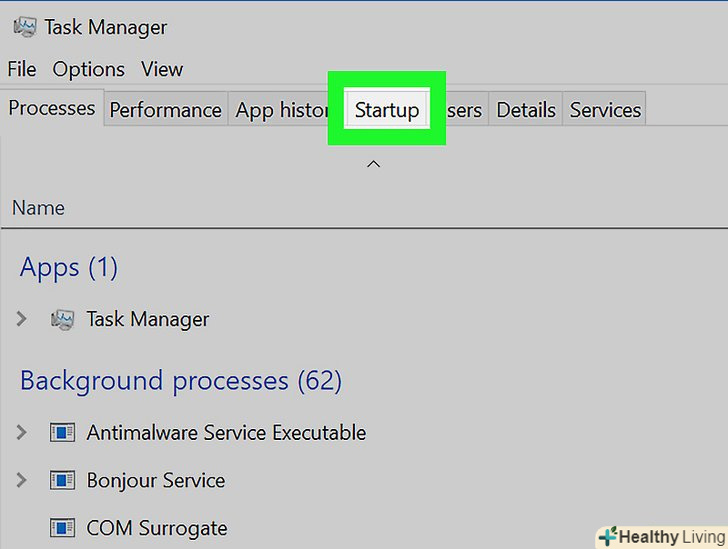728x549 pixels.
Task: Click the Task Manager title bar icon
Action: [23, 27]
